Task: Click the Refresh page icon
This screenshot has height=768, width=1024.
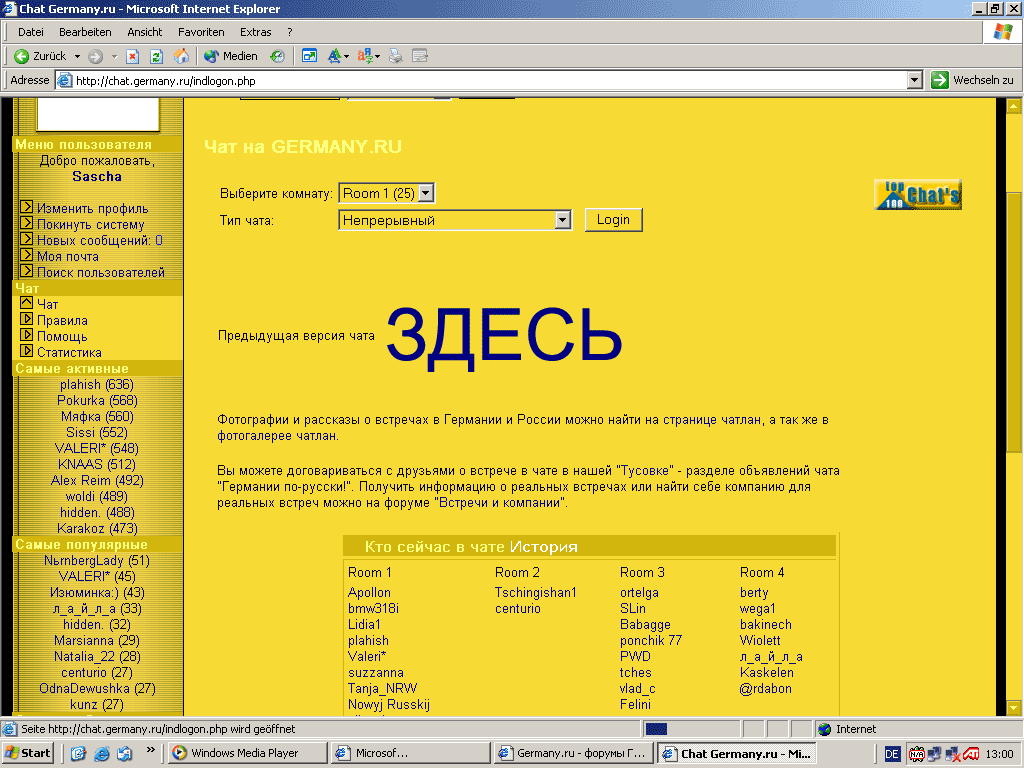Action: click(x=156, y=56)
